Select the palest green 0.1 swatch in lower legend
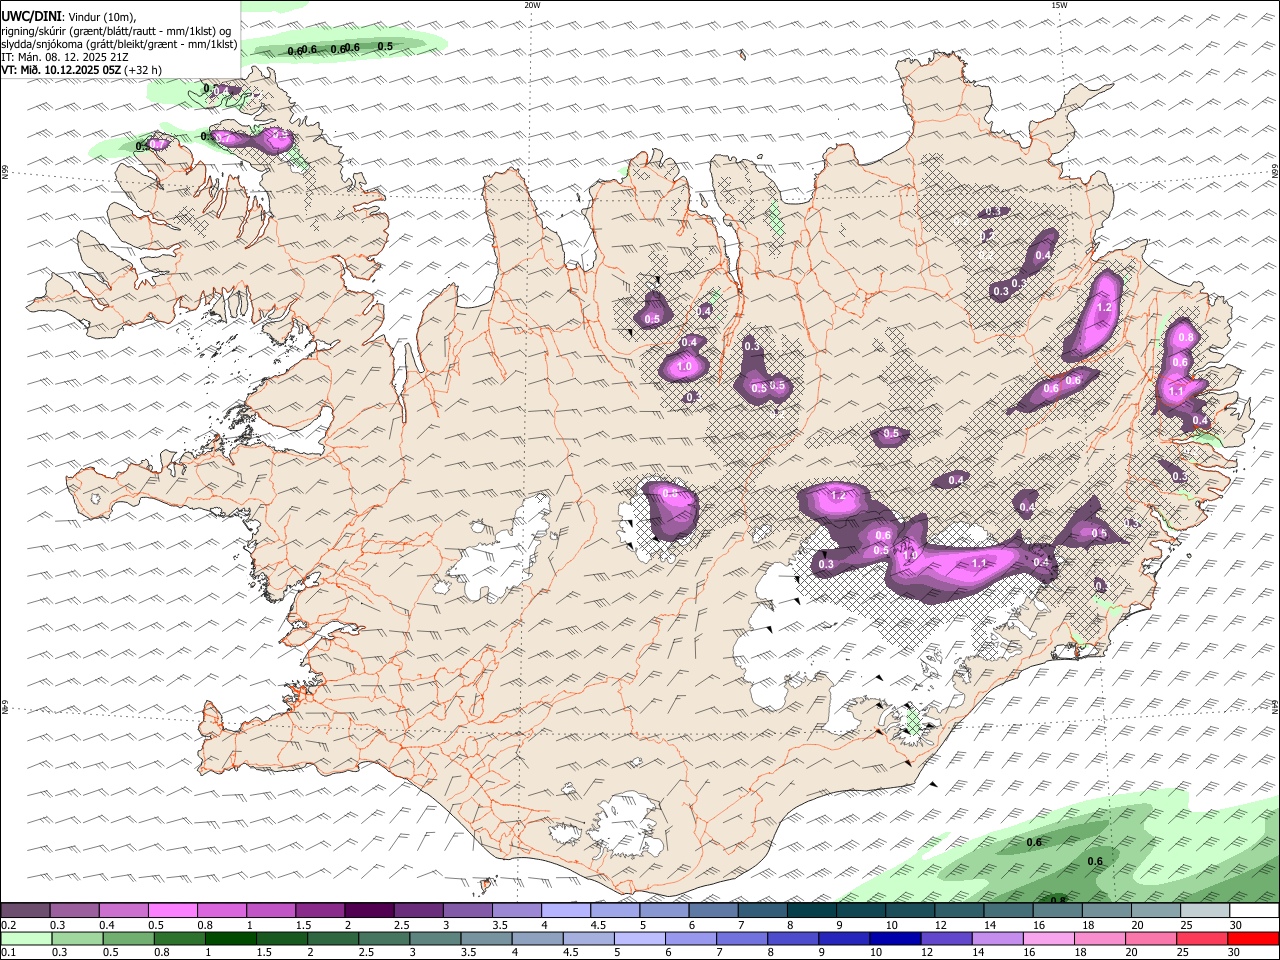 [x=26, y=939]
